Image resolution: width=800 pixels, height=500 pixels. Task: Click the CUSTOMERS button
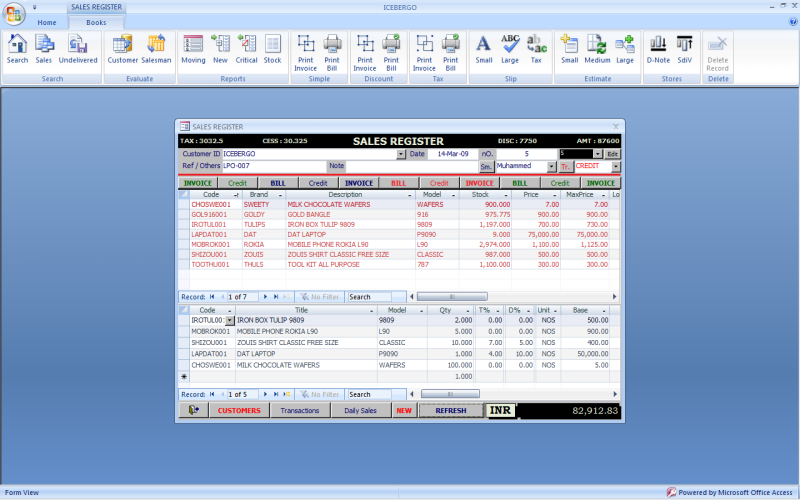click(239, 410)
